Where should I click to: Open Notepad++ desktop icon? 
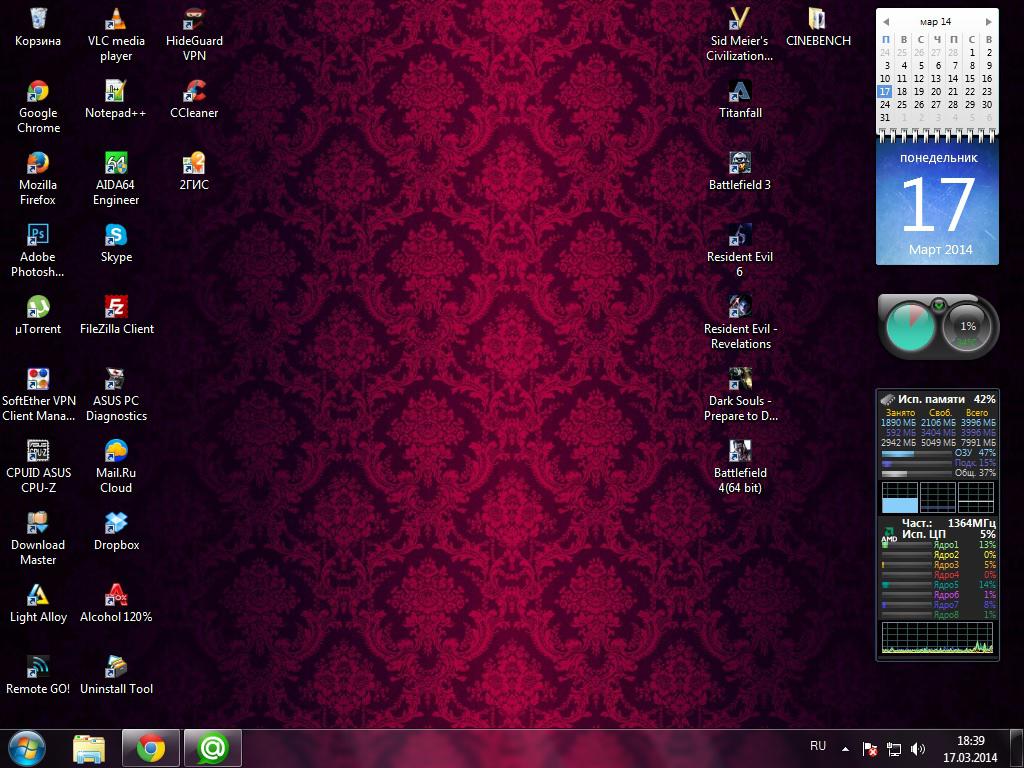(x=116, y=99)
